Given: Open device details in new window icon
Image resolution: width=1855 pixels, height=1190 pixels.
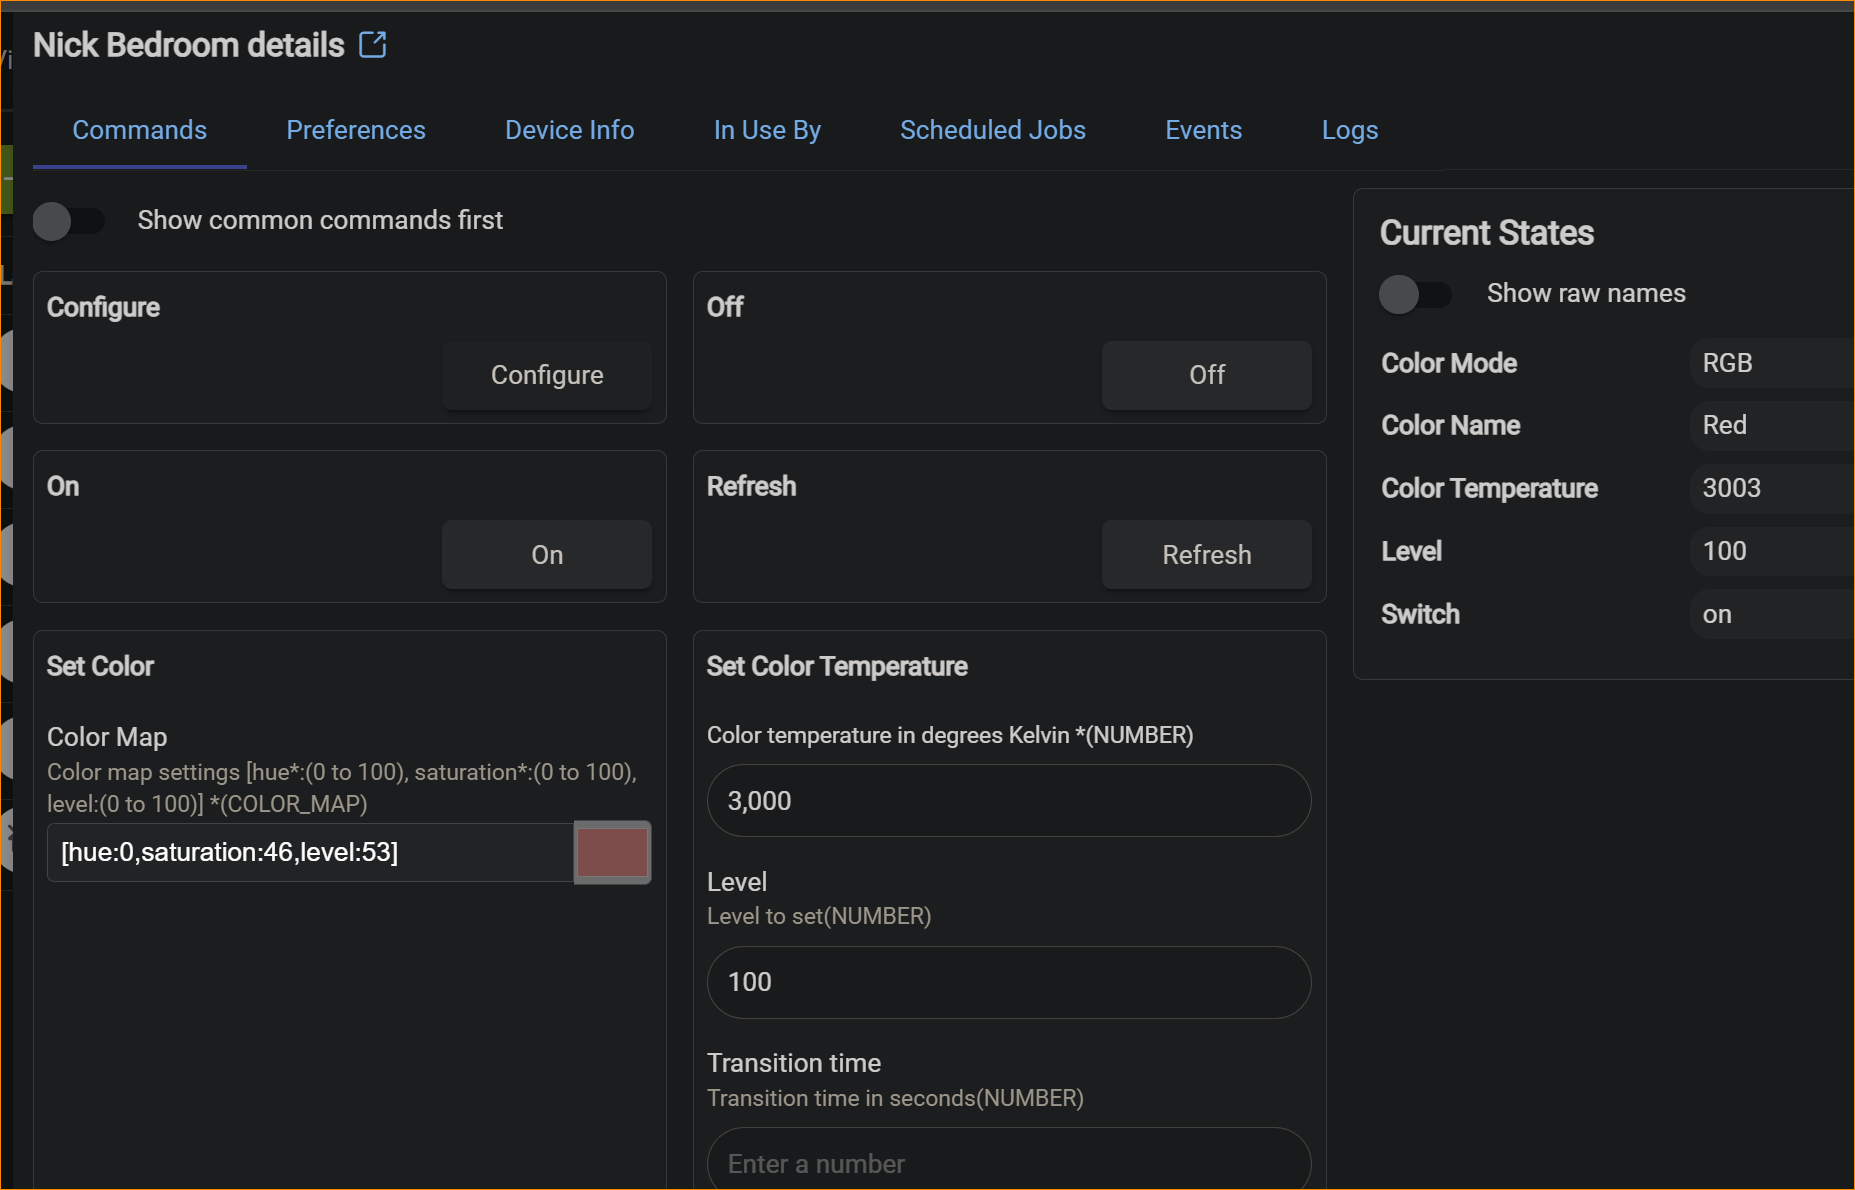Looking at the screenshot, I should pyautogui.click(x=373, y=45).
